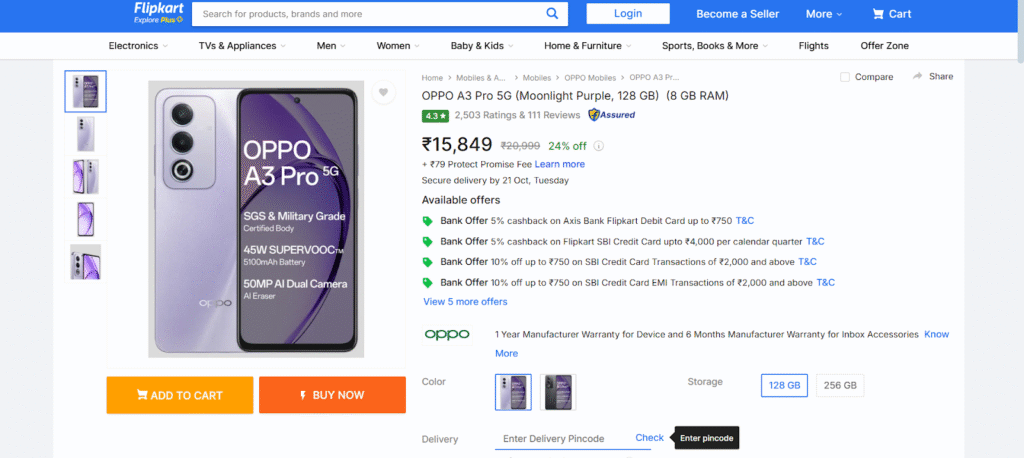Viewport: 1024px width, 458px height.
Task: Click the ADD TO CART button
Action: click(x=180, y=395)
